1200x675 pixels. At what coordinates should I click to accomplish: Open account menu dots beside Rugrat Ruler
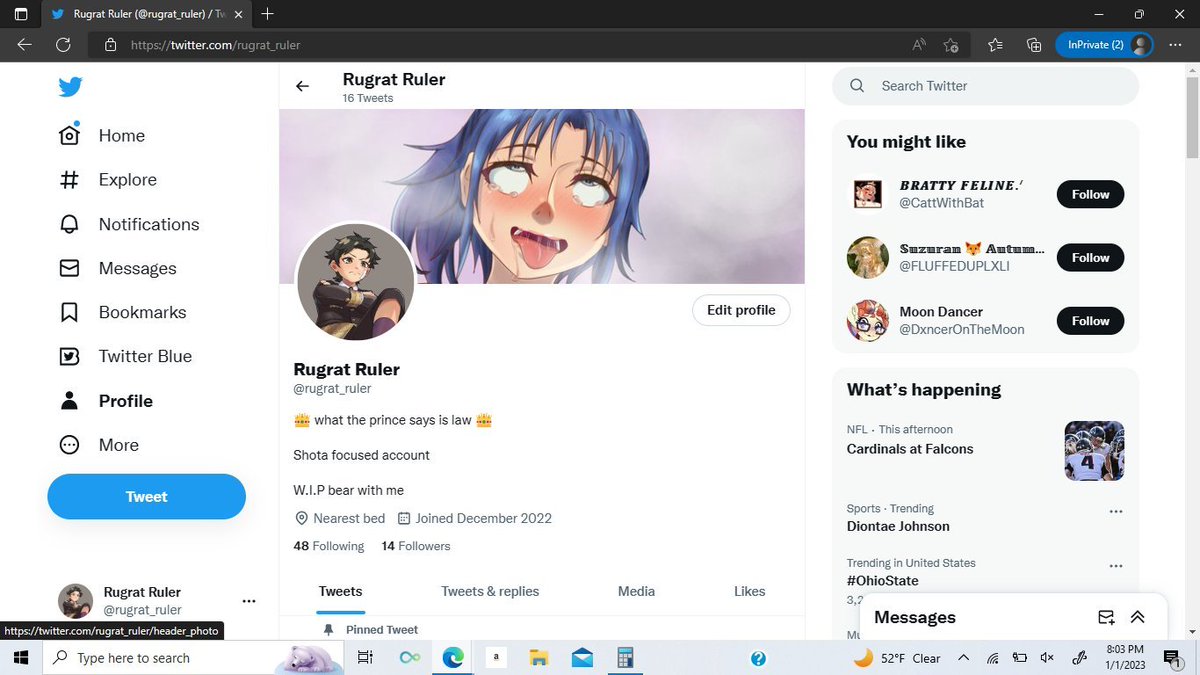tap(249, 601)
